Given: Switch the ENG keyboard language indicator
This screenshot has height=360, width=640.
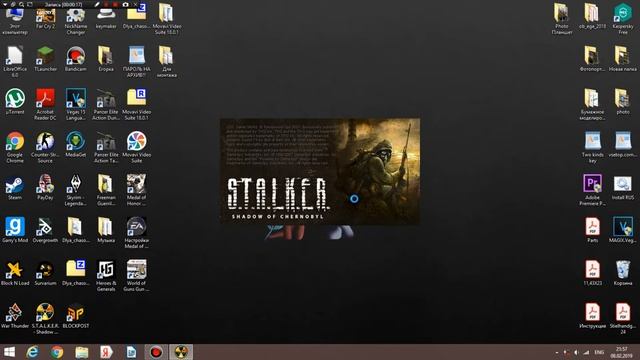Looking at the screenshot, I should point(599,352).
